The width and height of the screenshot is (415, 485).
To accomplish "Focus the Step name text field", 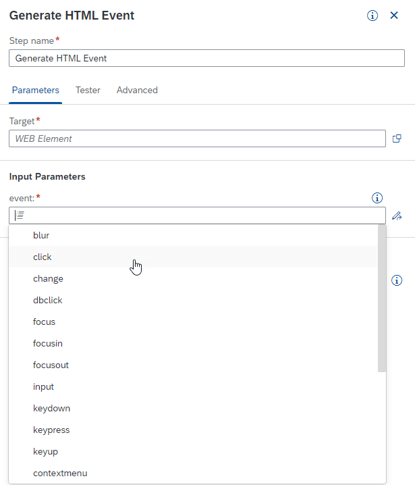I will (x=207, y=58).
